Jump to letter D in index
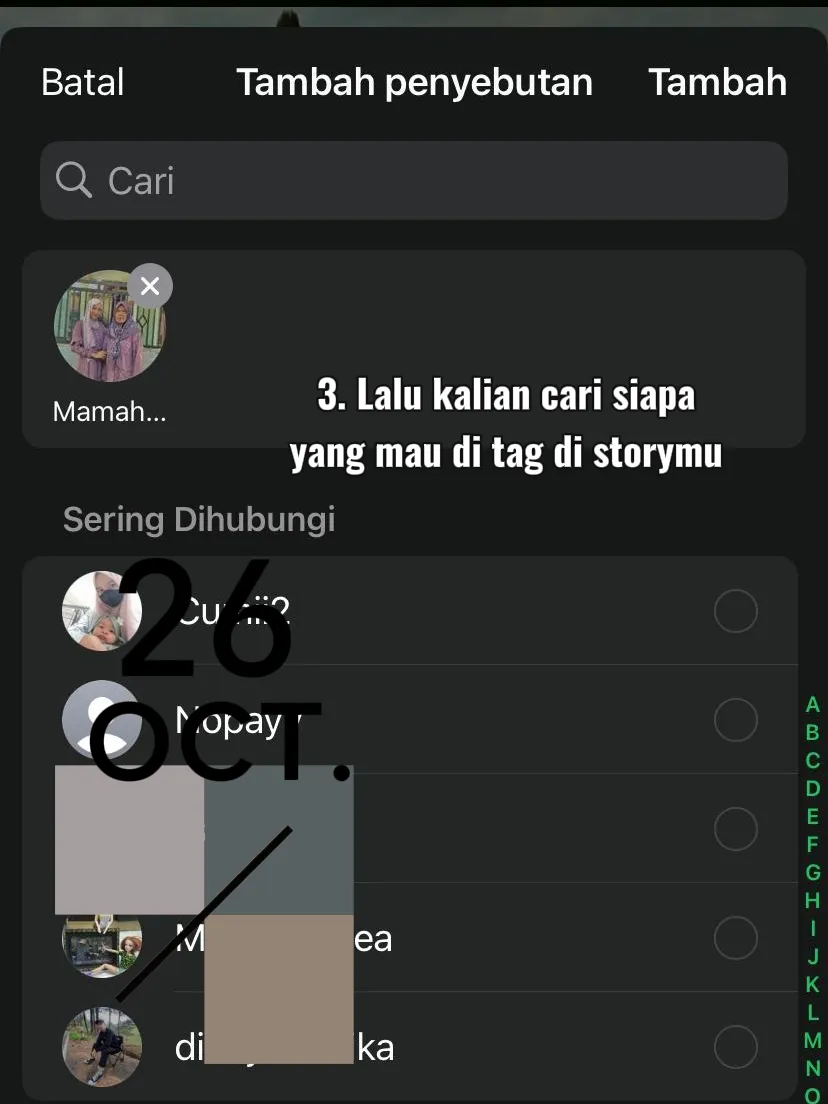 tap(813, 789)
